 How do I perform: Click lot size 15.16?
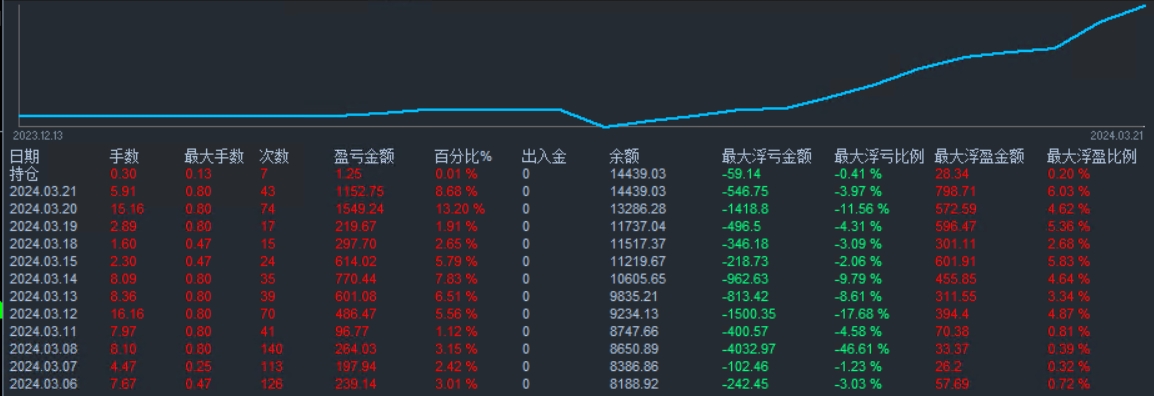click(127, 209)
